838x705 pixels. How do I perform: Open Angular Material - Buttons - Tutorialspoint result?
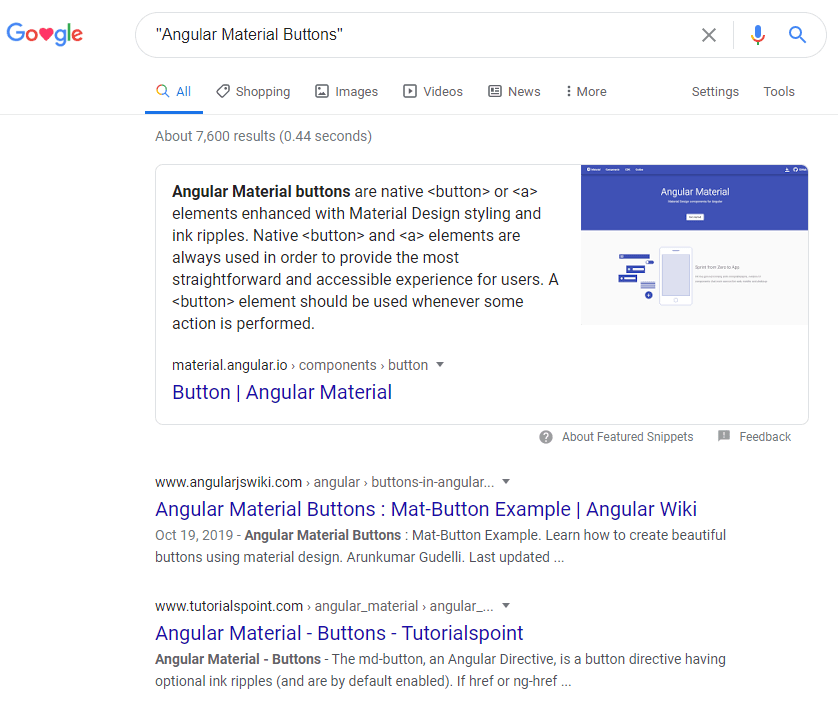coord(339,633)
